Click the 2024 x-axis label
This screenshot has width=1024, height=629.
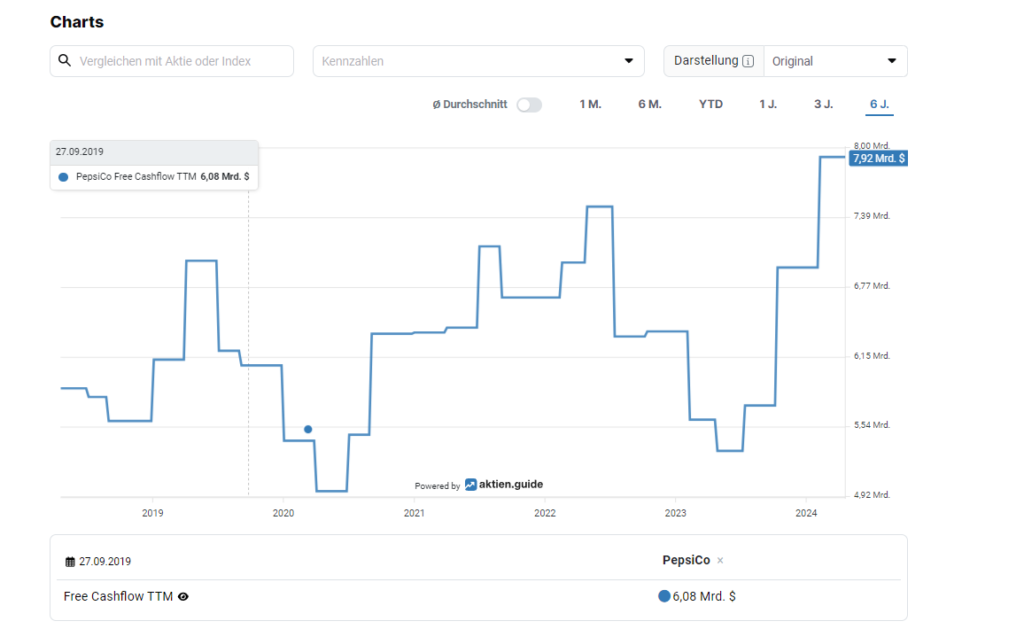(806, 513)
